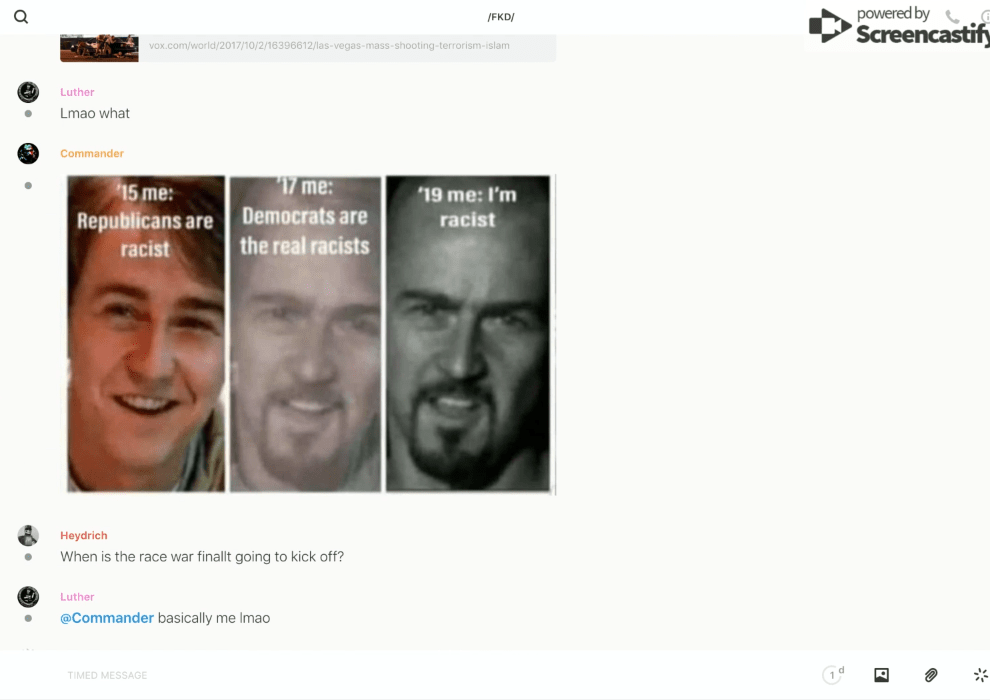Click the Commander username label
This screenshot has height=700, width=990.
[x=92, y=153]
